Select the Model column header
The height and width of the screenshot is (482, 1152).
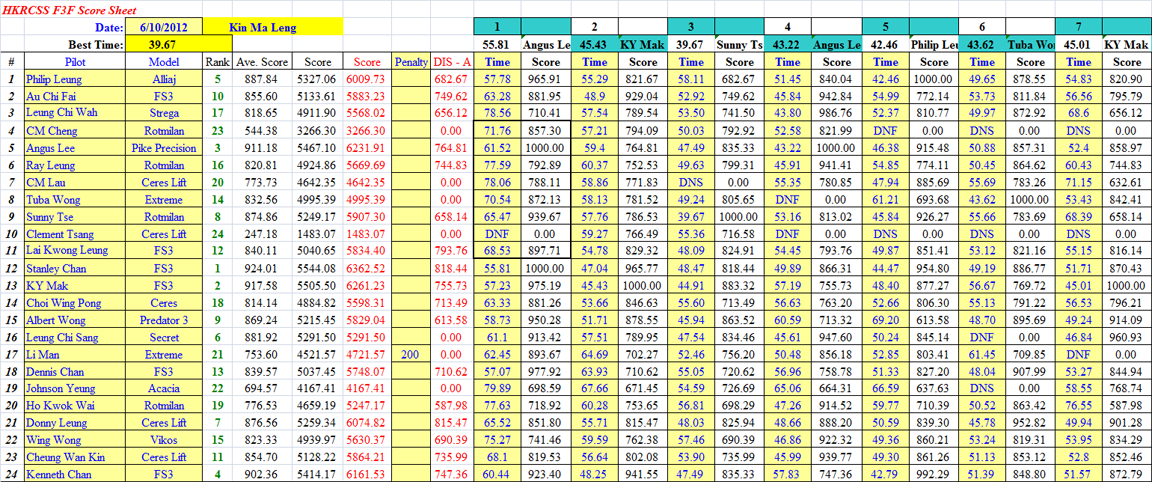click(164, 61)
